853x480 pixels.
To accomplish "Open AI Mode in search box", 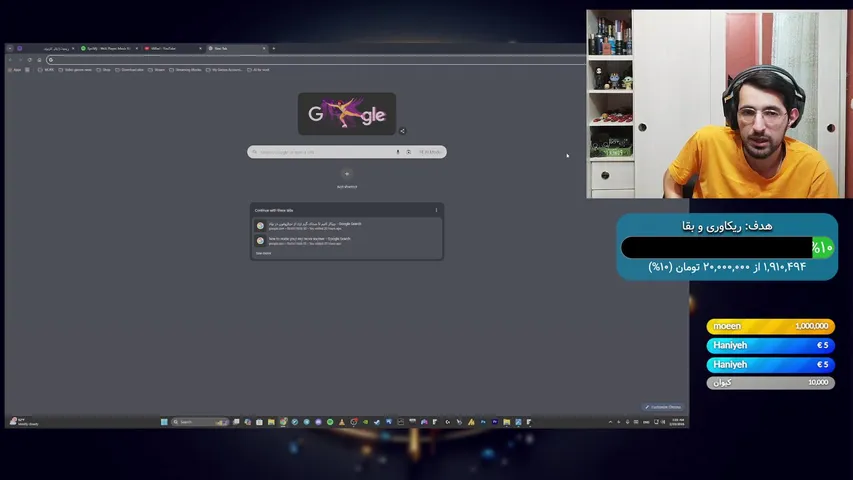I will 430,152.
